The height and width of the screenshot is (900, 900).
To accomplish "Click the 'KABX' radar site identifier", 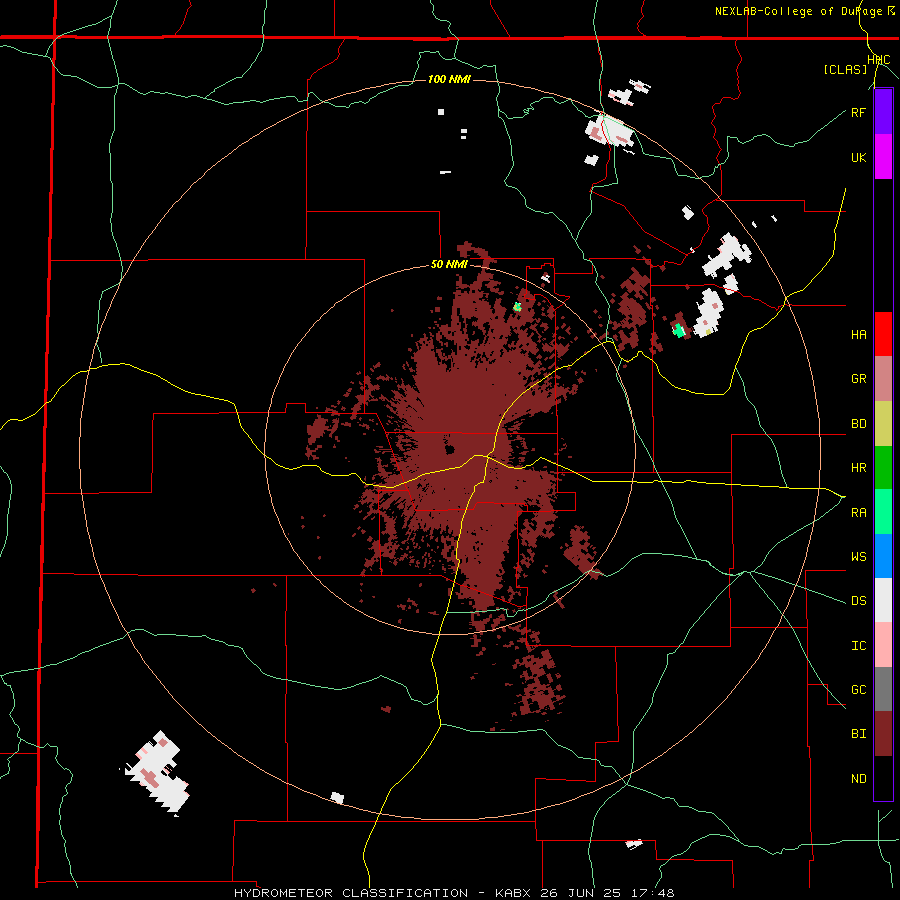I will pyautogui.click(x=514, y=893).
